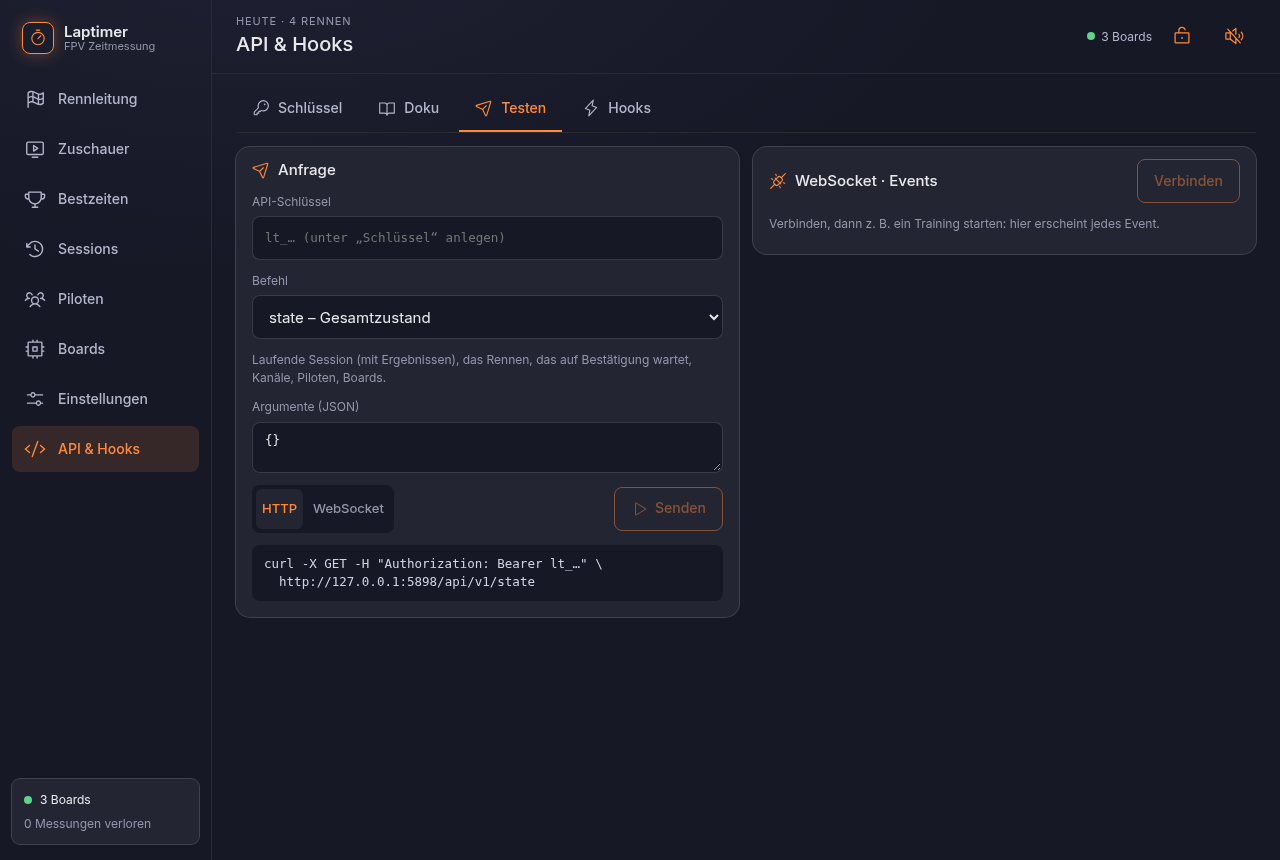Click the API & Hooks code icon

[x=35, y=449]
